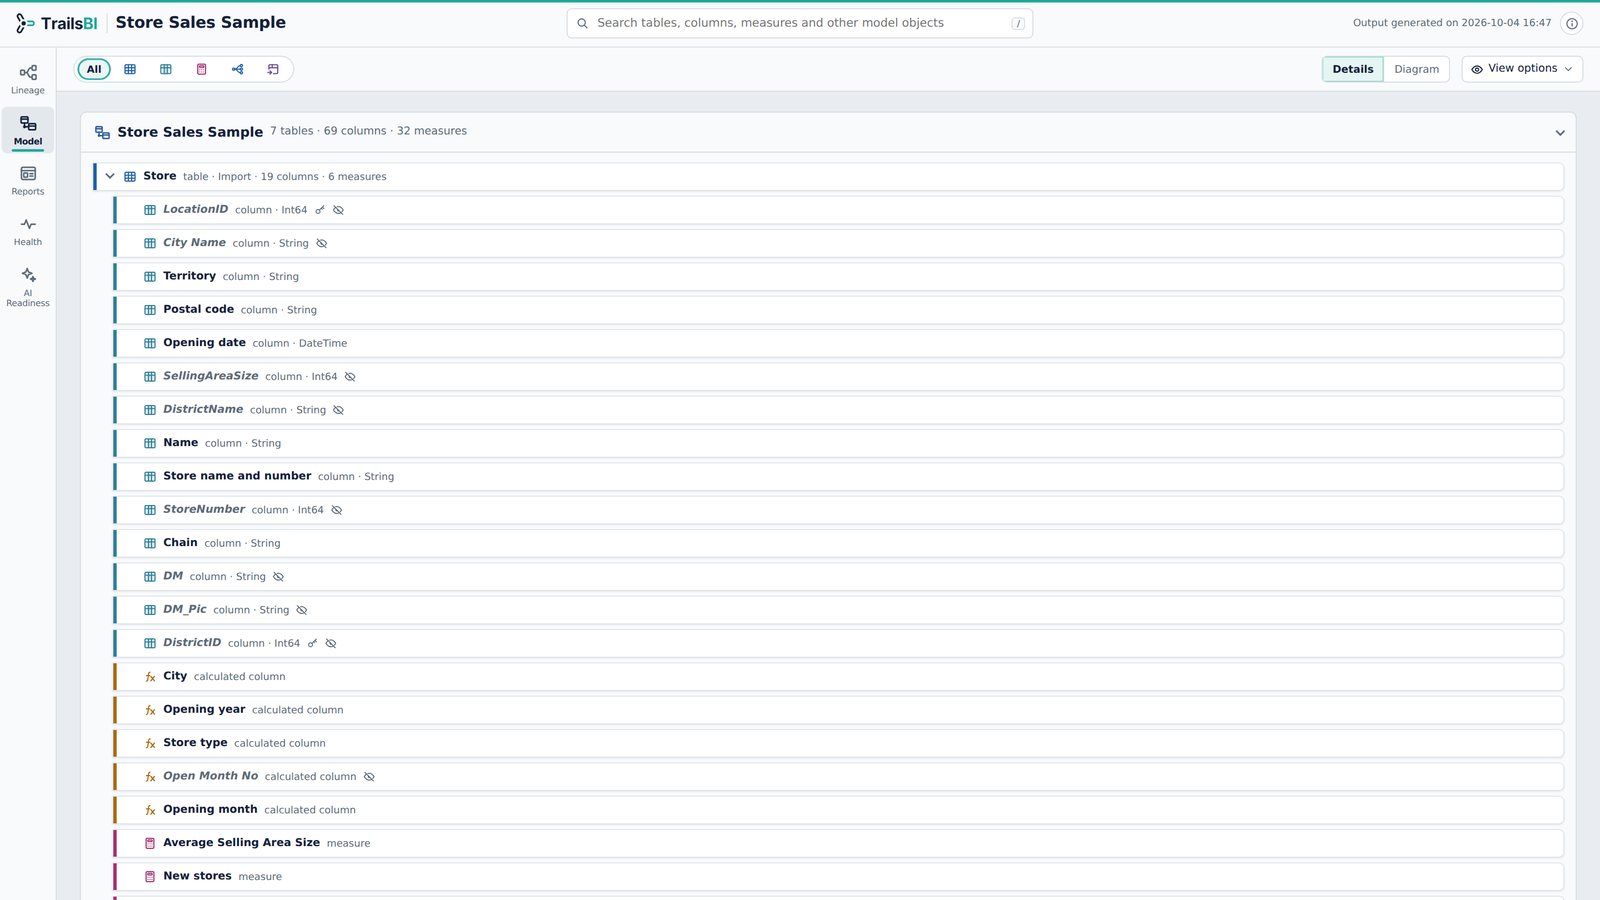Click the last purple filter icon
Viewport: 1600px width, 900px height.
click(273, 69)
